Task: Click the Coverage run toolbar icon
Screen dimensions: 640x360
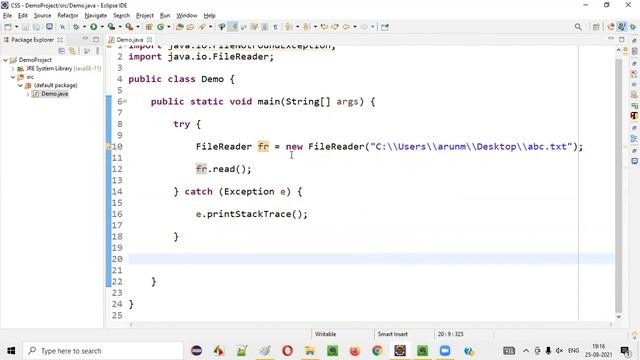Action: (x=111, y=27)
